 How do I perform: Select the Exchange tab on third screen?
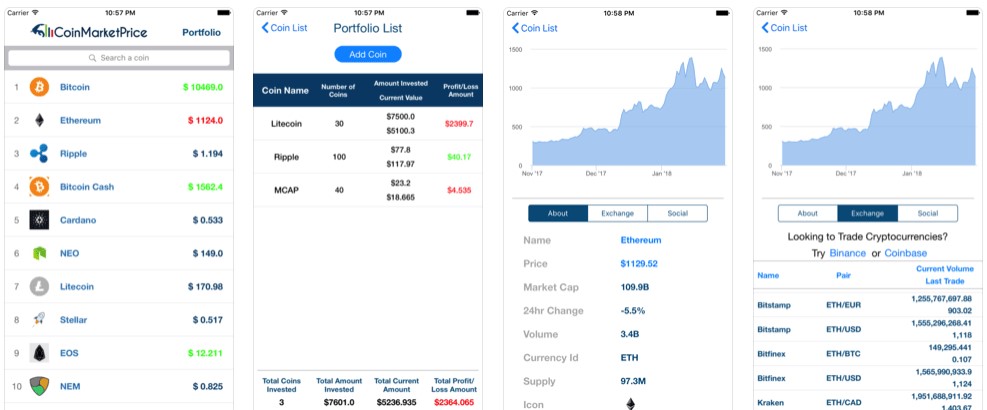(x=618, y=214)
